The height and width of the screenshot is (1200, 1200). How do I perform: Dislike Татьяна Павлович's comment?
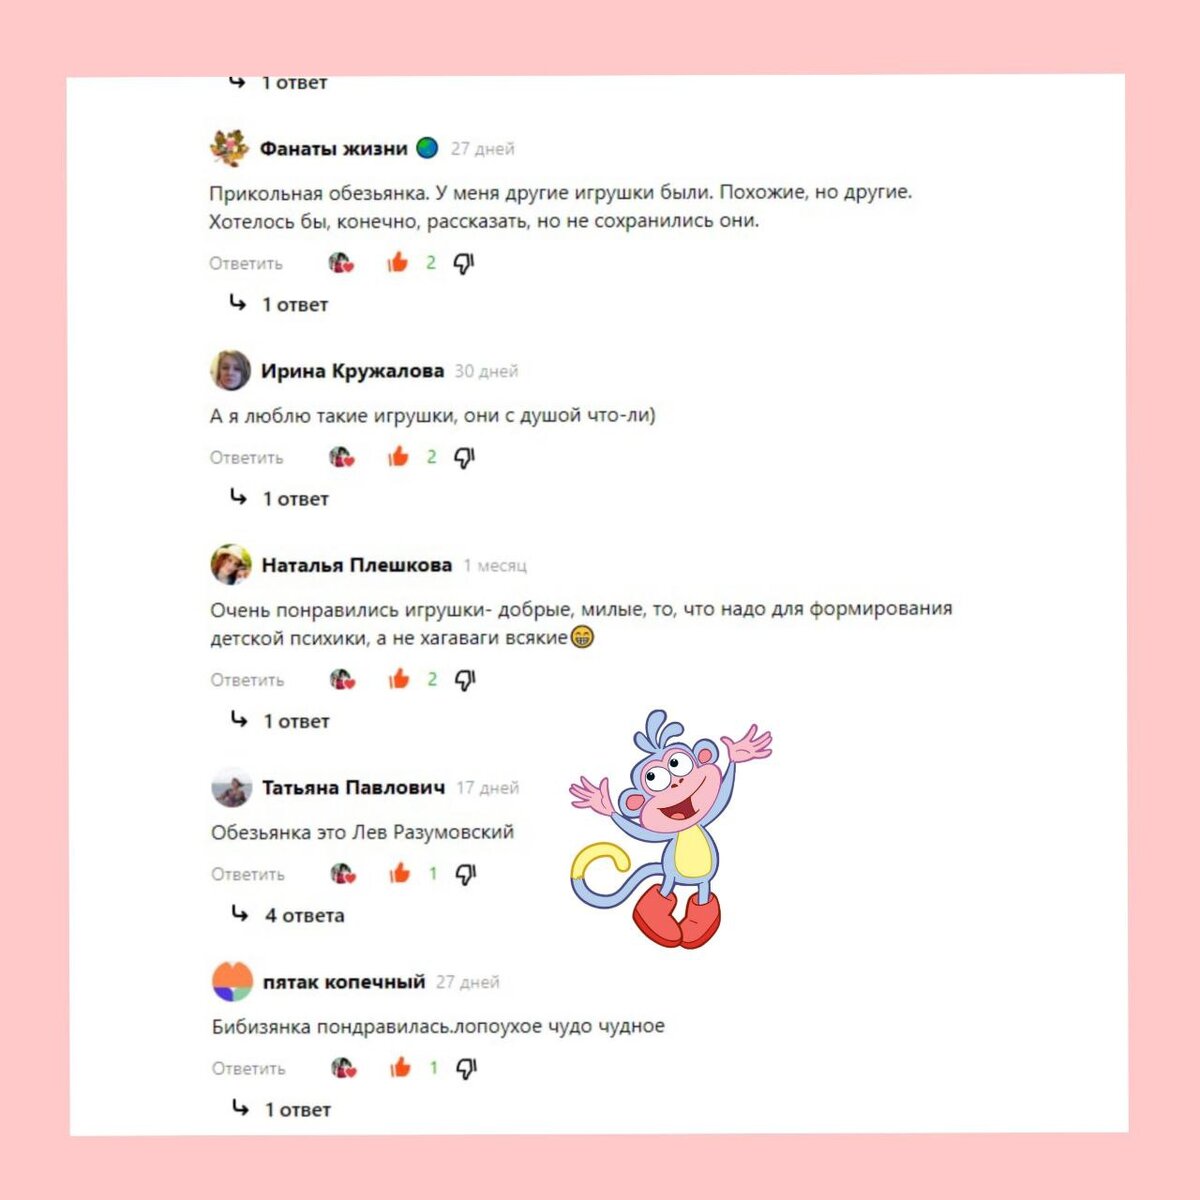click(465, 874)
